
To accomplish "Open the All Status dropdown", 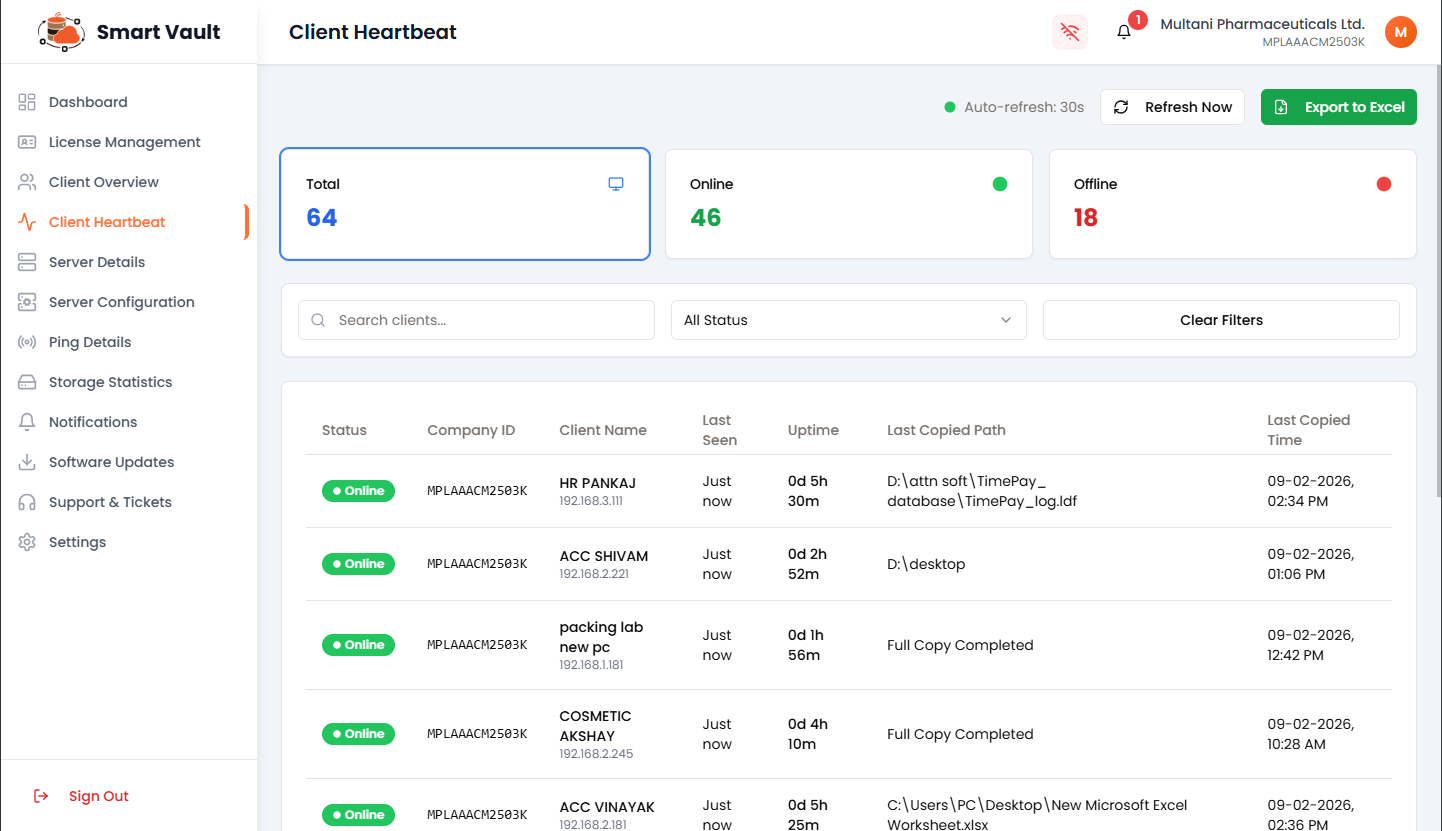I will (848, 319).
